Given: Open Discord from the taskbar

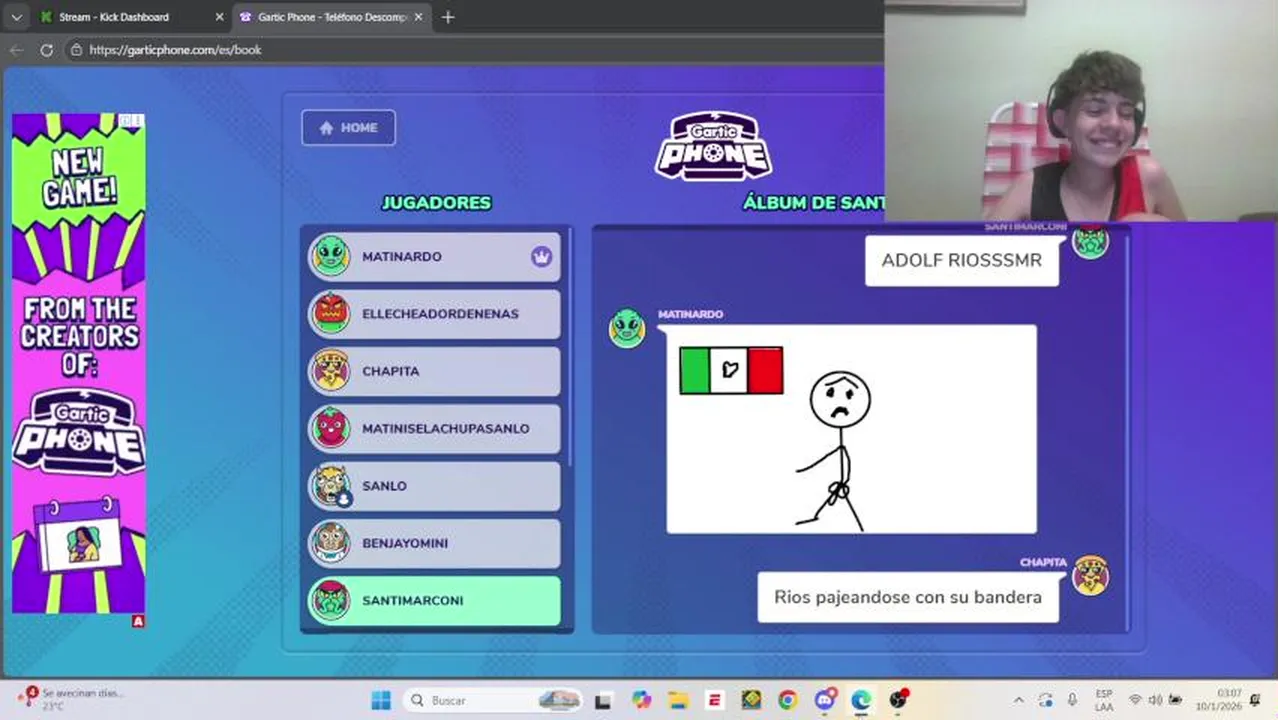Looking at the screenshot, I should click(825, 700).
